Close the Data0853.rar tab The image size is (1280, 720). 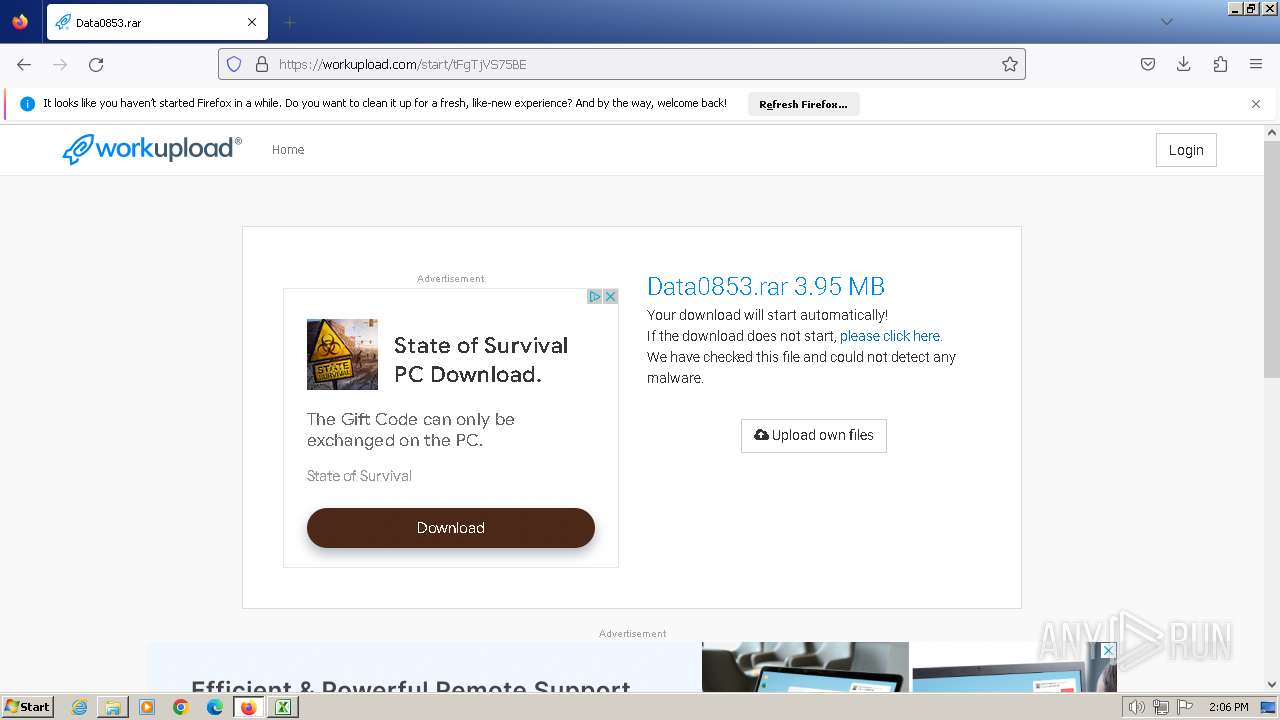click(252, 22)
